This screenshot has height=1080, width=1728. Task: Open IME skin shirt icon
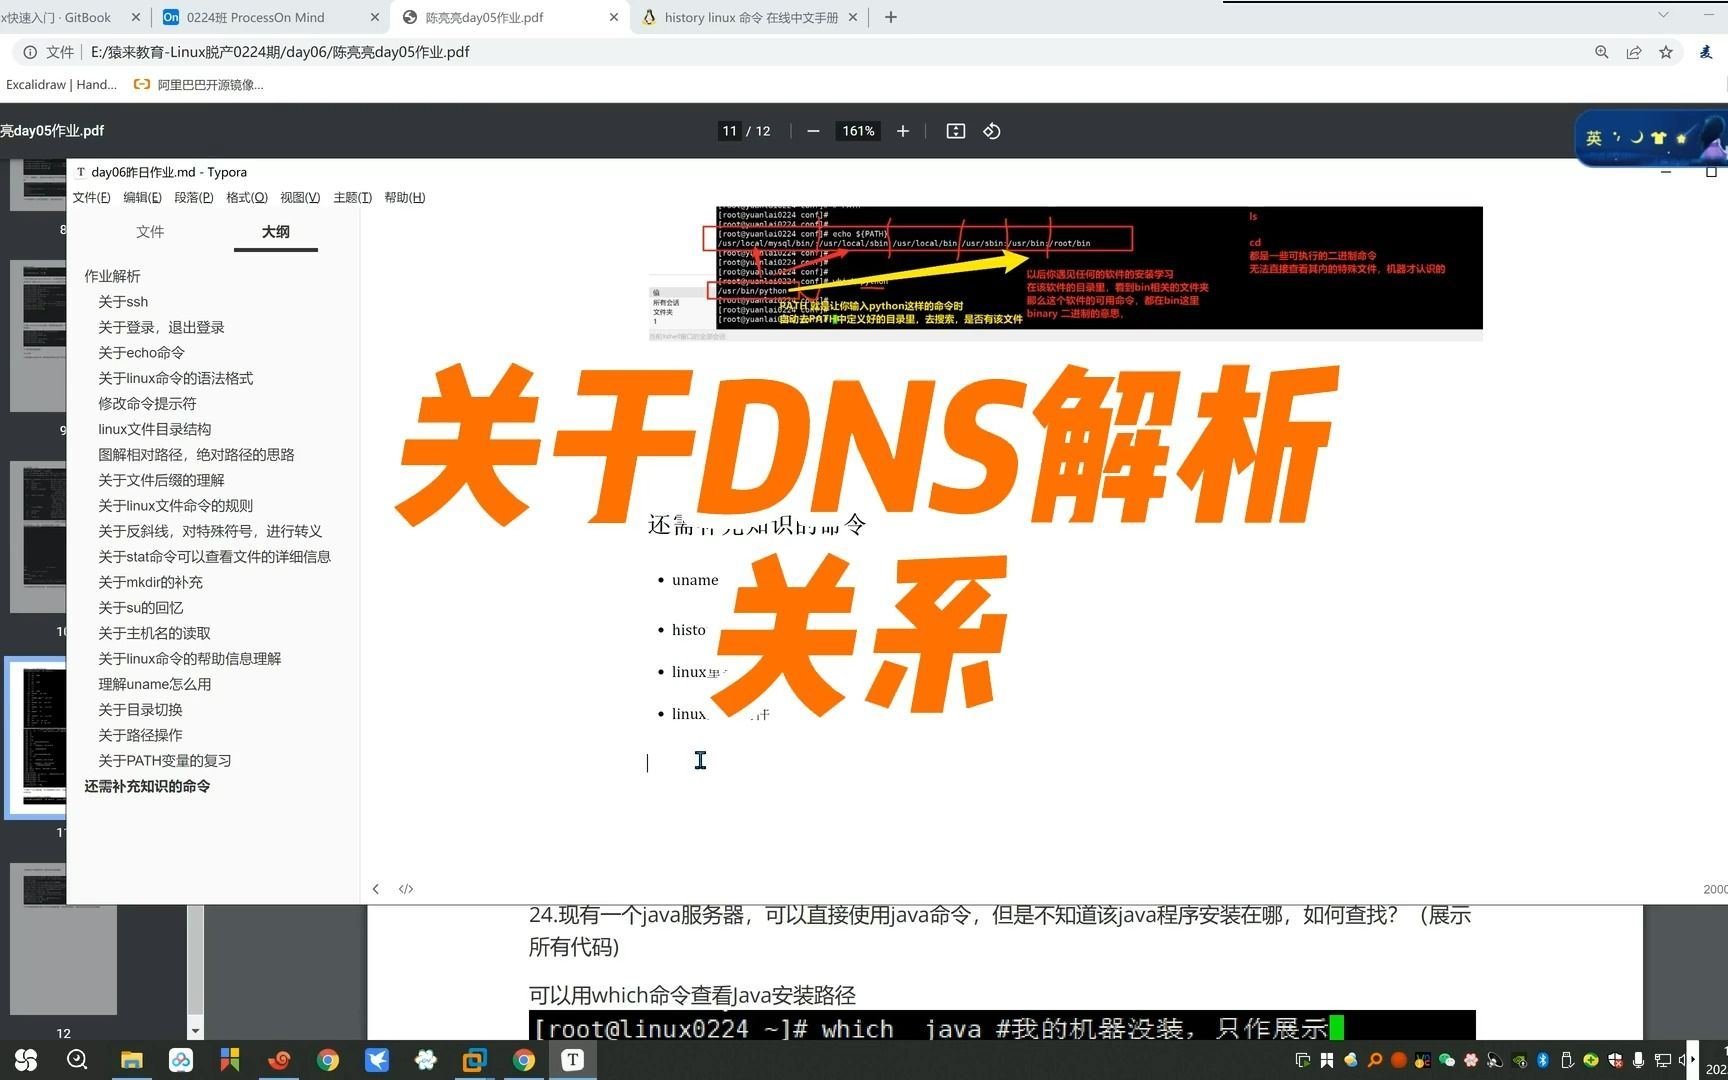pos(1659,138)
